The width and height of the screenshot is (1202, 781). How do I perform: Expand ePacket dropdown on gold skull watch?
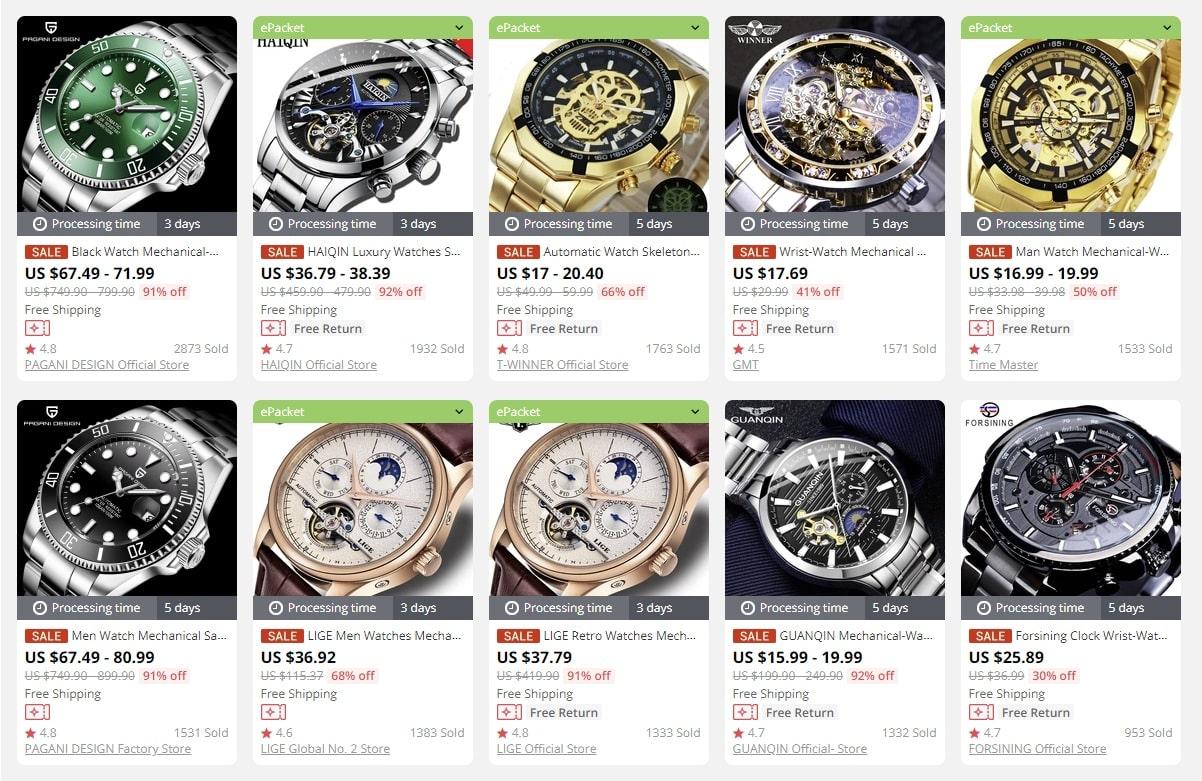(x=695, y=28)
